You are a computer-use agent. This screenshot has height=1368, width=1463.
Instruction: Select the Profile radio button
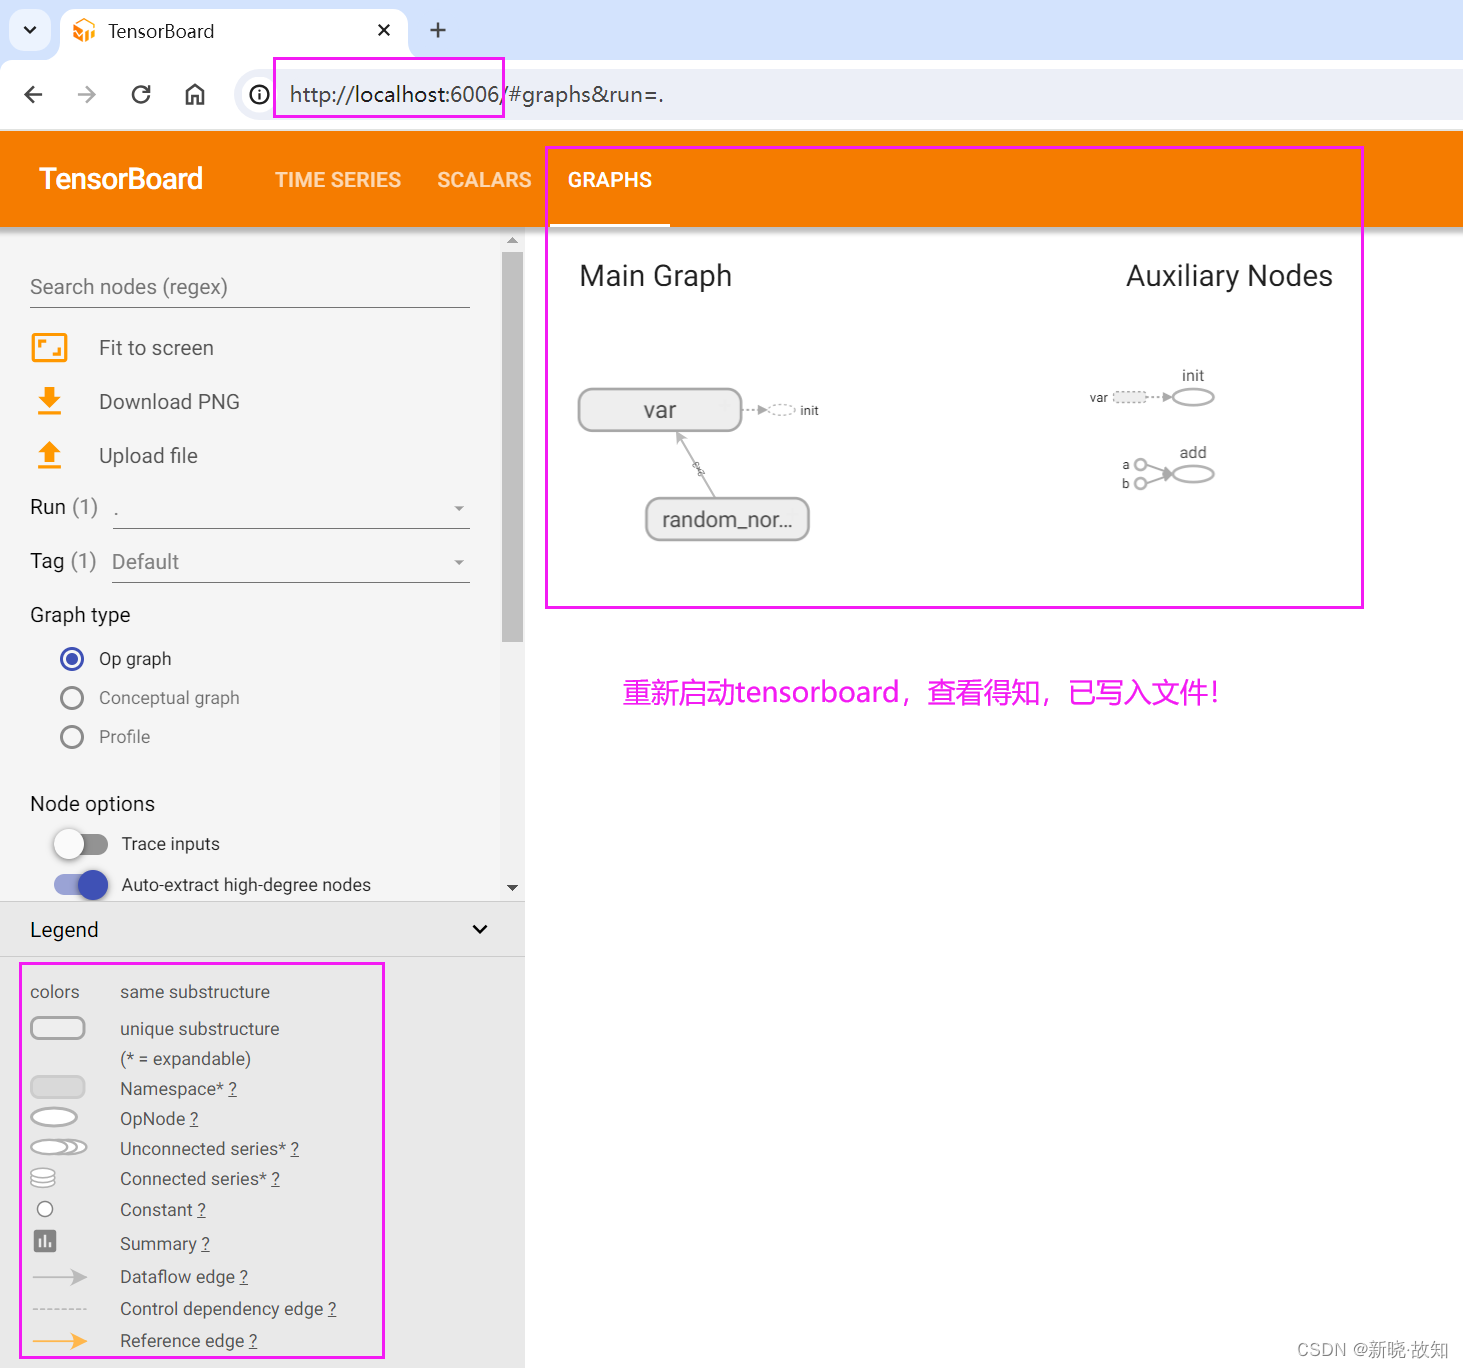72,737
